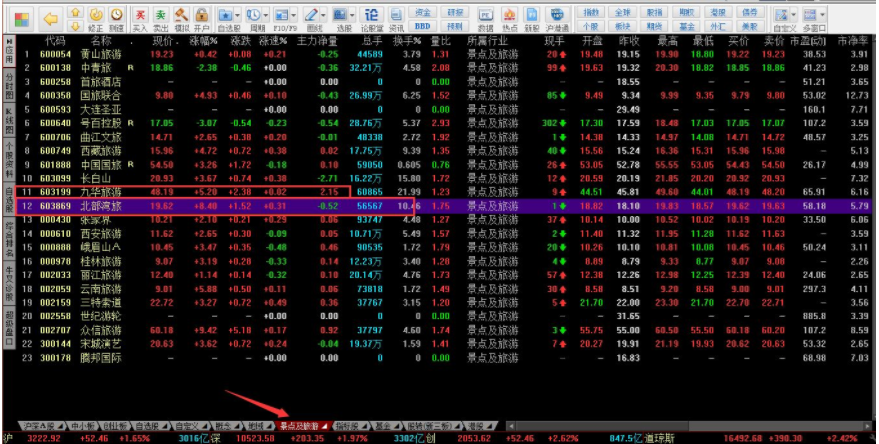Click the BBD button

pyautogui.click(x=424, y=26)
